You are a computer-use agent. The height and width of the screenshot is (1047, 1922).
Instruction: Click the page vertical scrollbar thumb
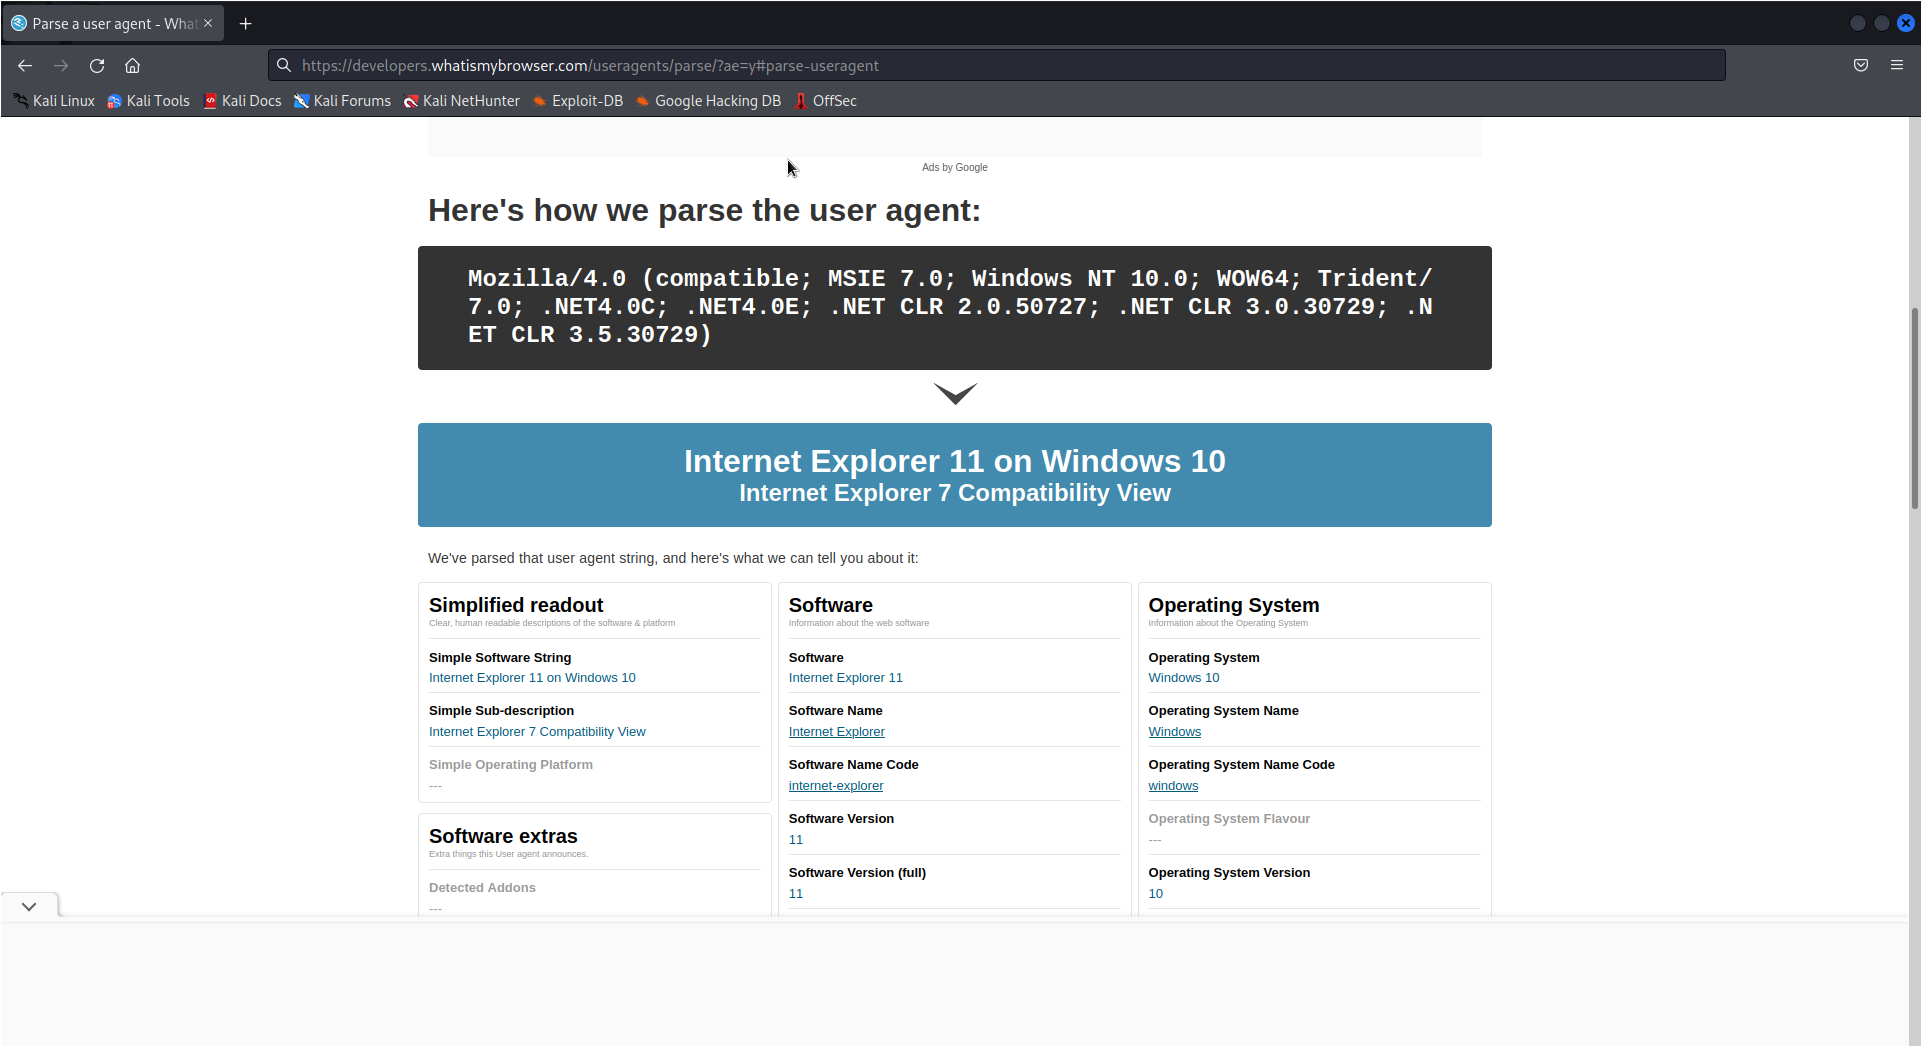pyautogui.click(x=1914, y=410)
